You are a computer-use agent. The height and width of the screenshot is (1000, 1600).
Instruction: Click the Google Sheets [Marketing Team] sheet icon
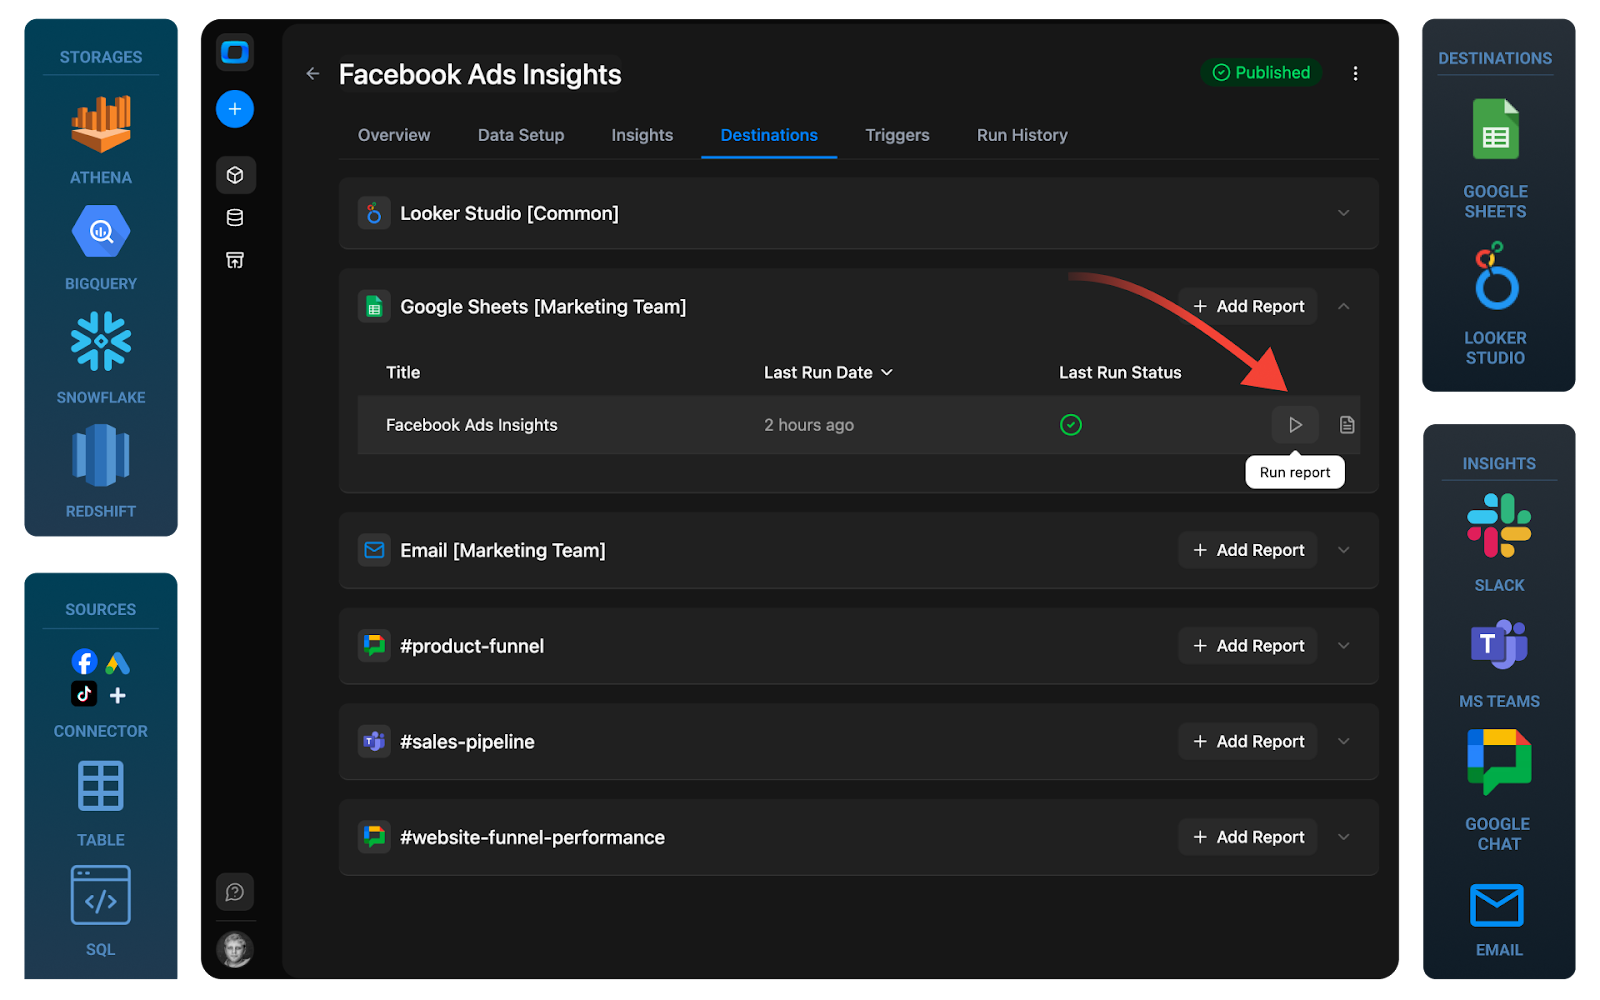pos(374,307)
